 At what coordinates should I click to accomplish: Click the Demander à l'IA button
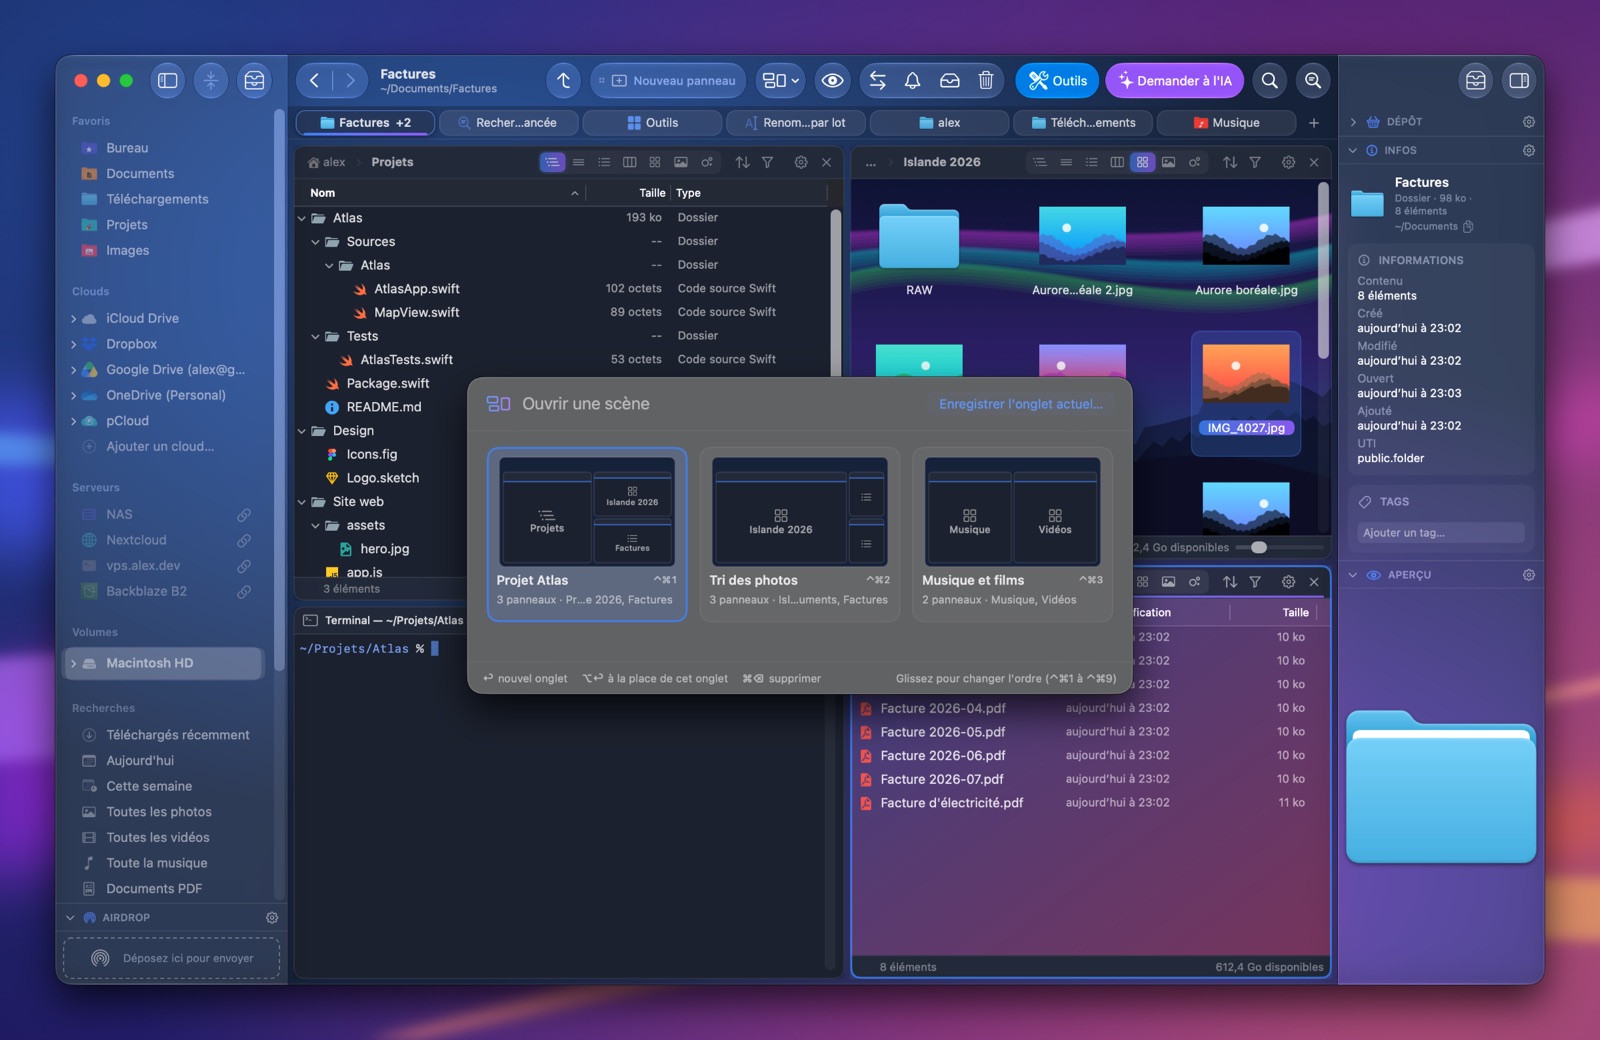click(1175, 81)
